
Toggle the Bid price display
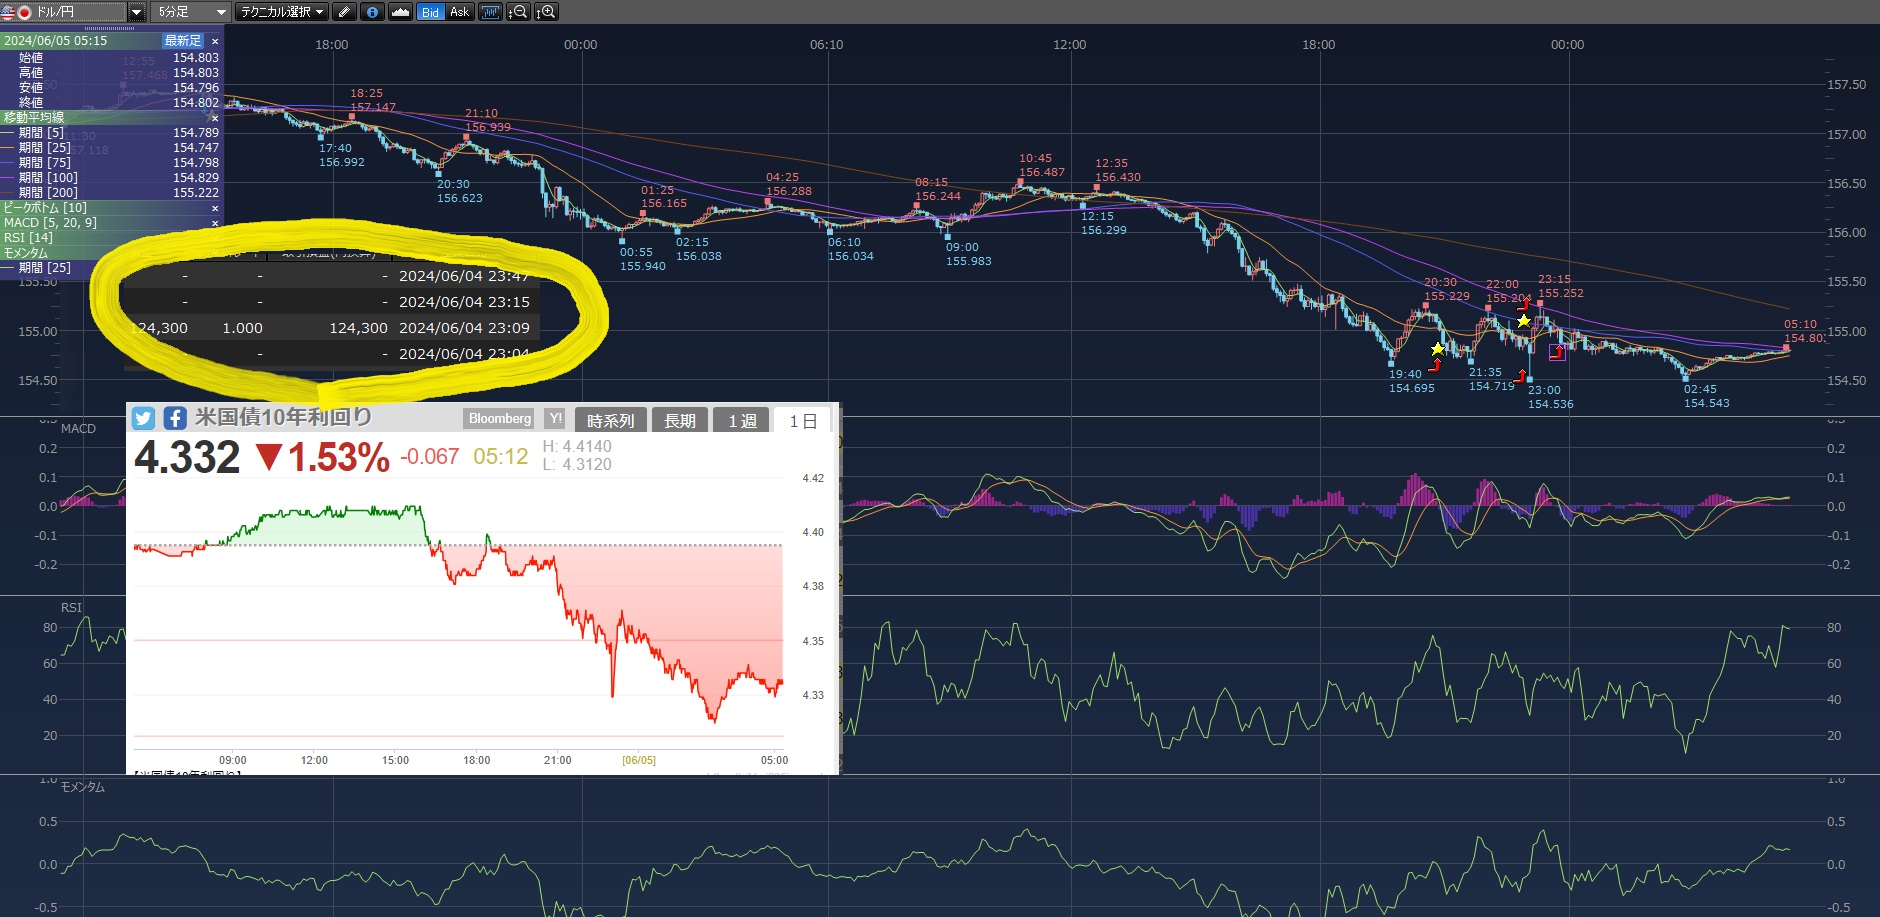tap(430, 12)
